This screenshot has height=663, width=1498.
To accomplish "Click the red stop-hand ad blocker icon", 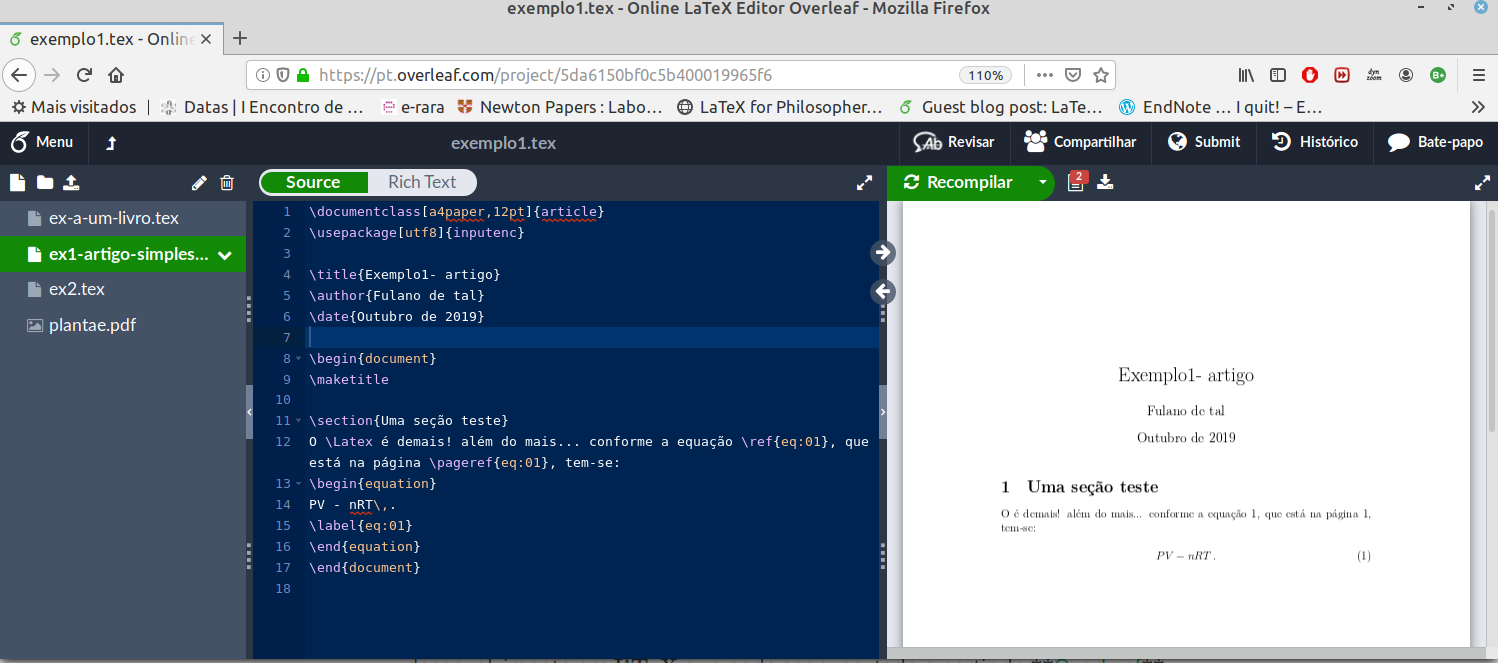I will pyautogui.click(x=1310, y=75).
